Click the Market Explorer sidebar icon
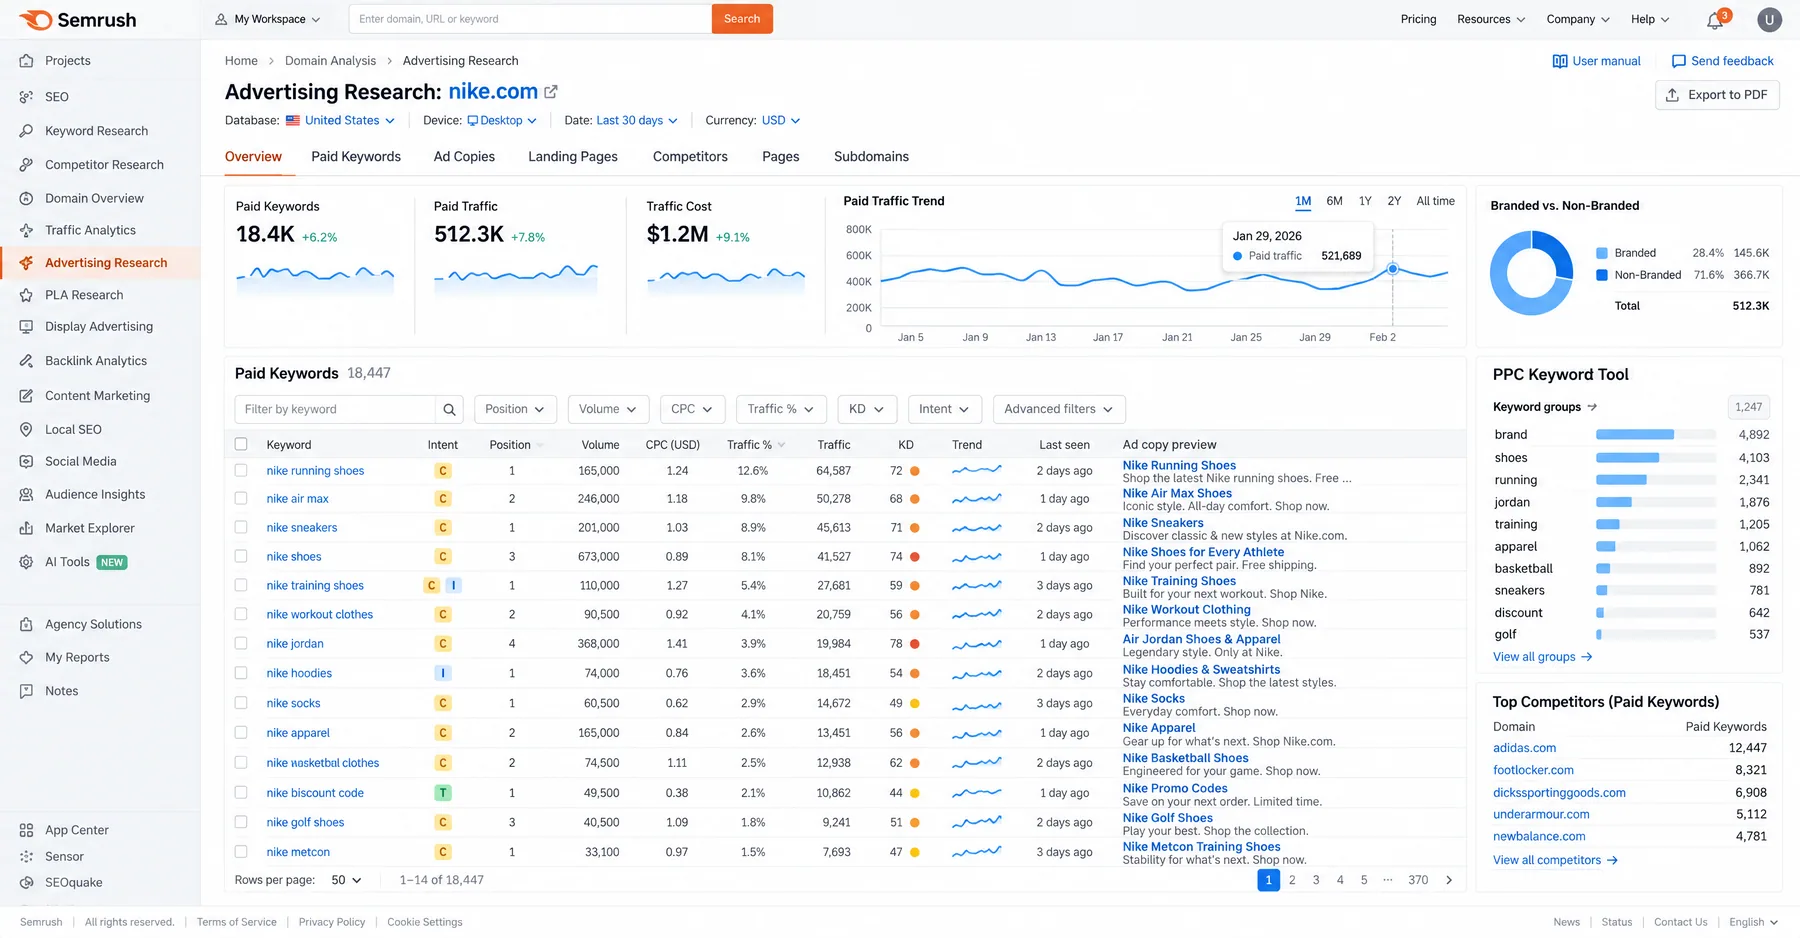 (26, 528)
